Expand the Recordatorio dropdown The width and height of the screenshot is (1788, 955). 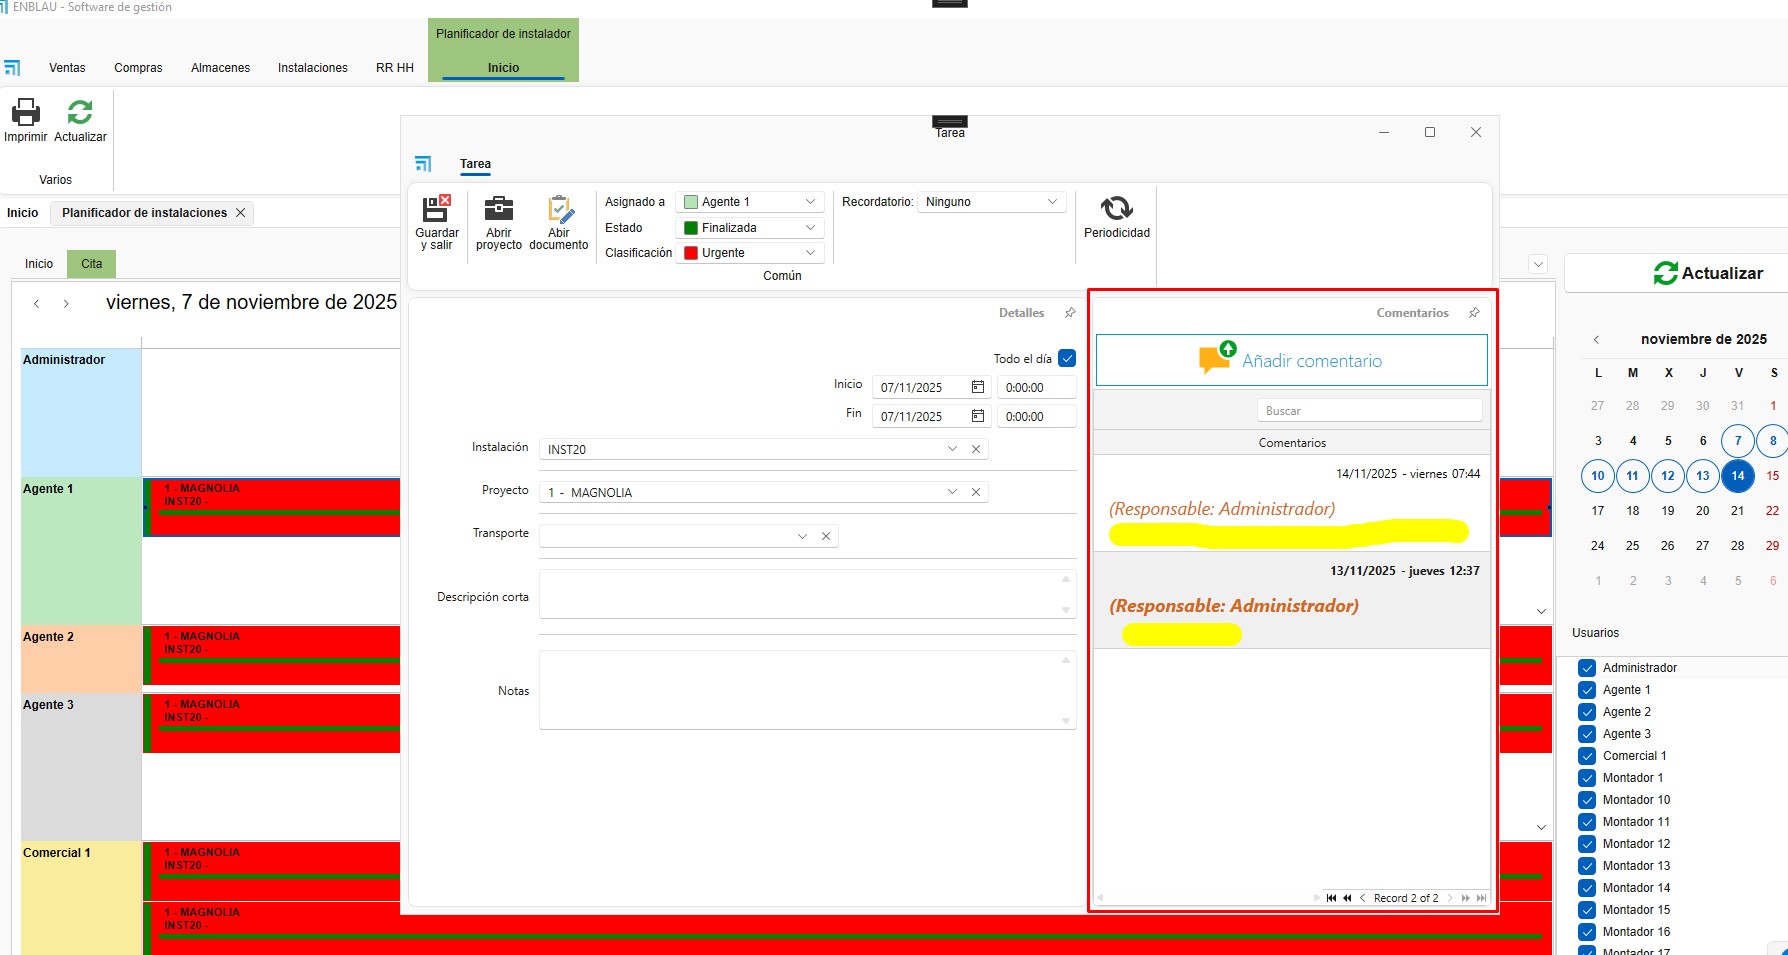click(x=1052, y=202)
